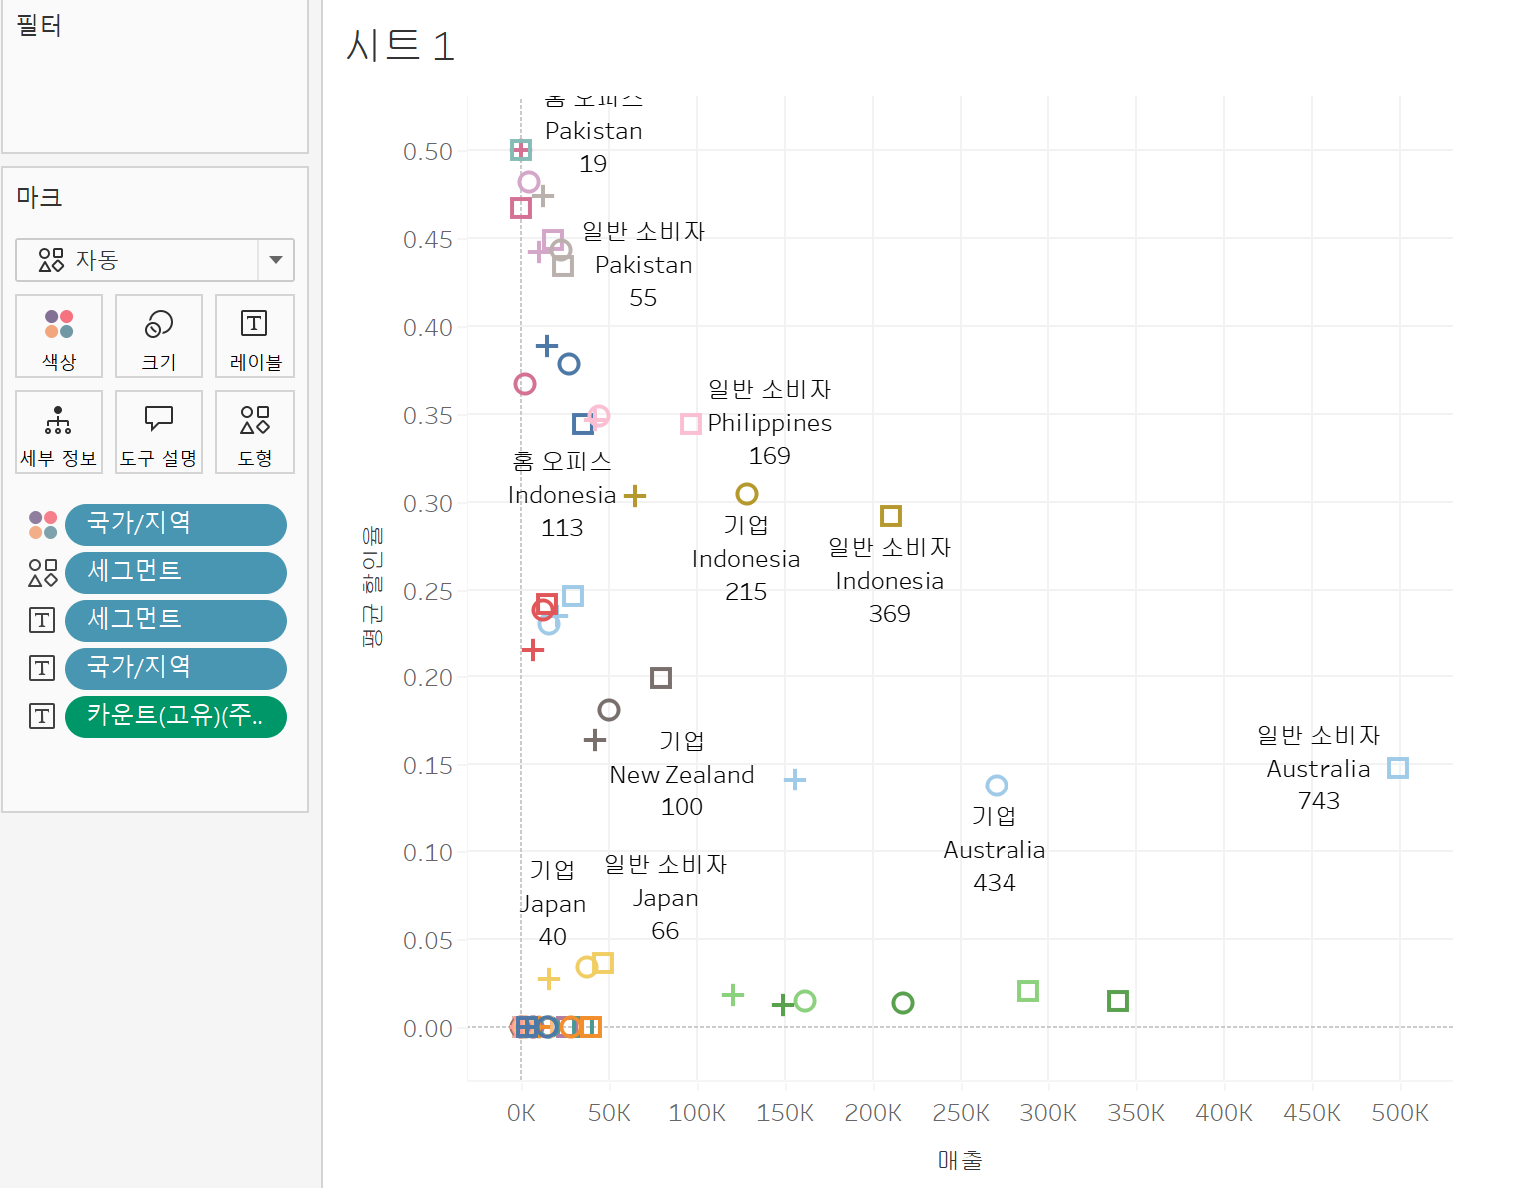Click the 필터 shelf header
Screen dimensions: 1517x1188
tap(40, 25)
